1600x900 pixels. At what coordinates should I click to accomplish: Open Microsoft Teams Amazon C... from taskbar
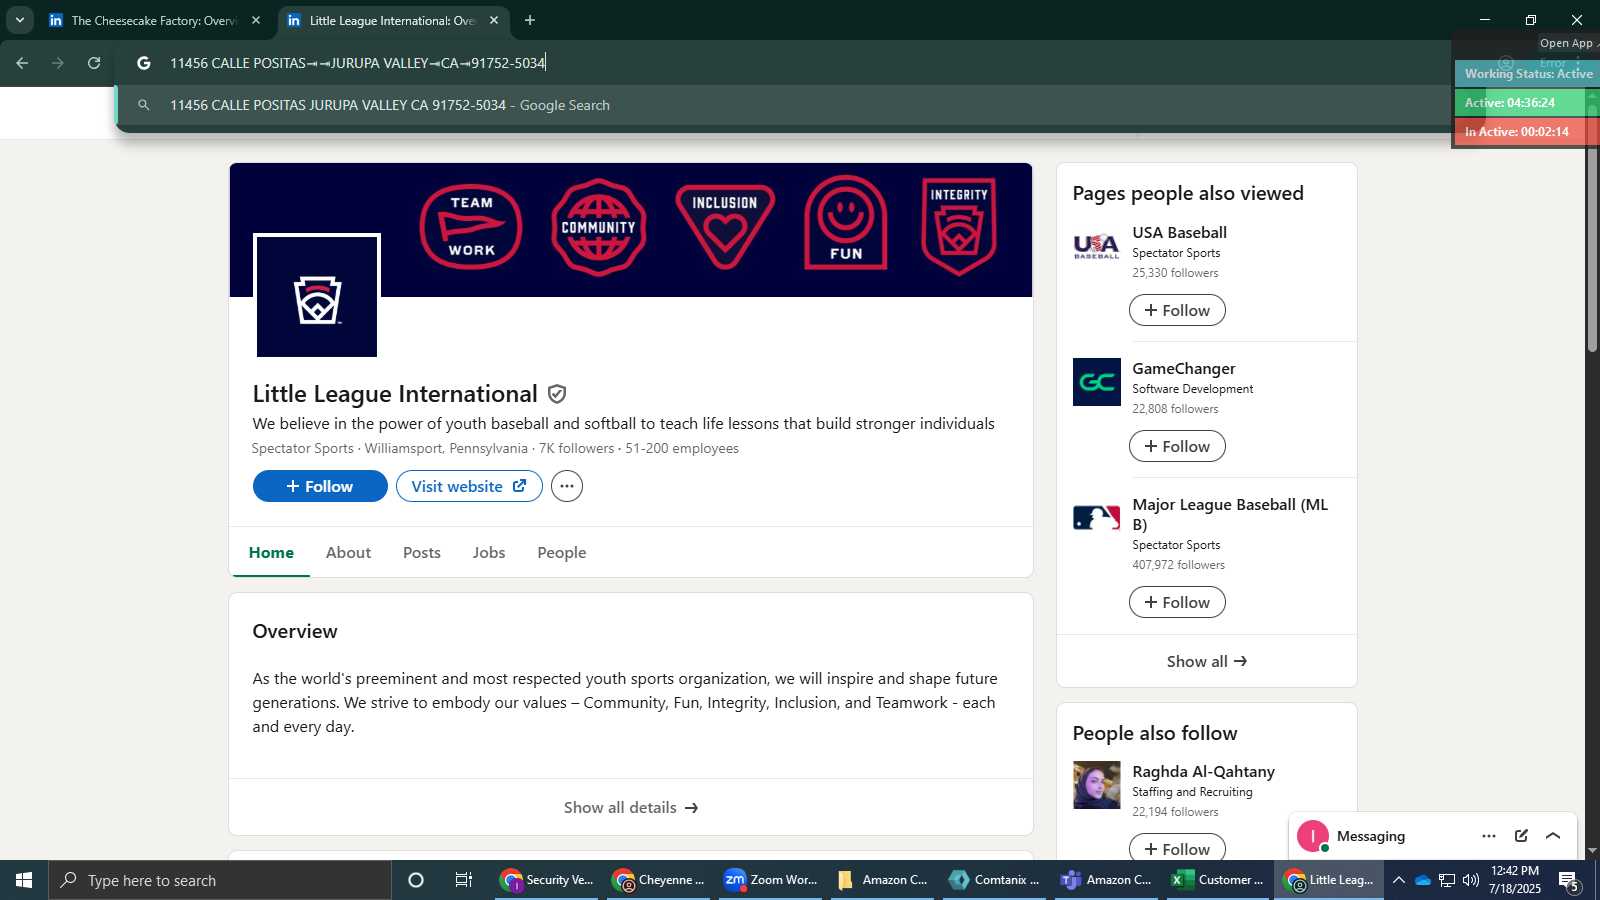[1108, 880]
